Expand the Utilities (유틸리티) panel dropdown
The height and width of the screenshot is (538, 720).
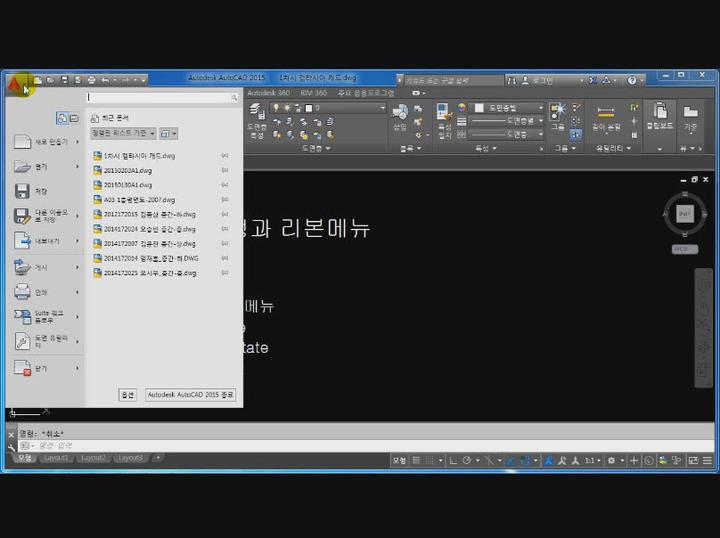613,148
